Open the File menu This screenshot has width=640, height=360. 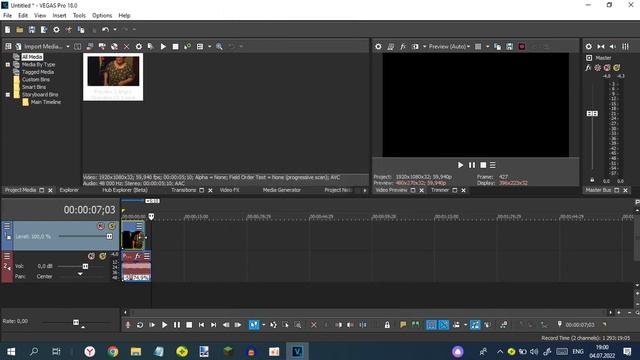(x=7, y=16)
